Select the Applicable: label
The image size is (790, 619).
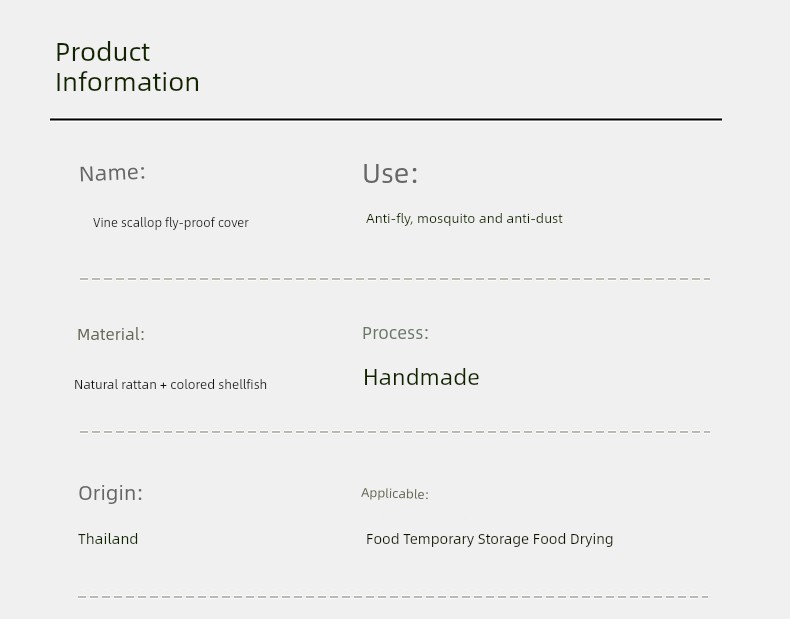[394, 494]
